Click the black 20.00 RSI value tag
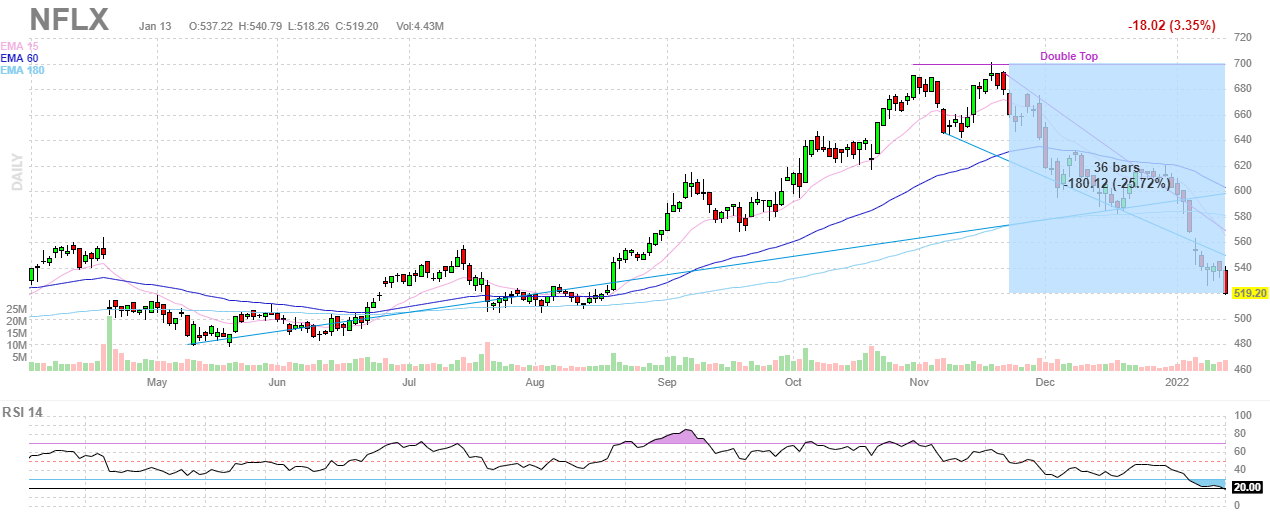This screenshot has height=521, width=1270. coord(1249,487)
